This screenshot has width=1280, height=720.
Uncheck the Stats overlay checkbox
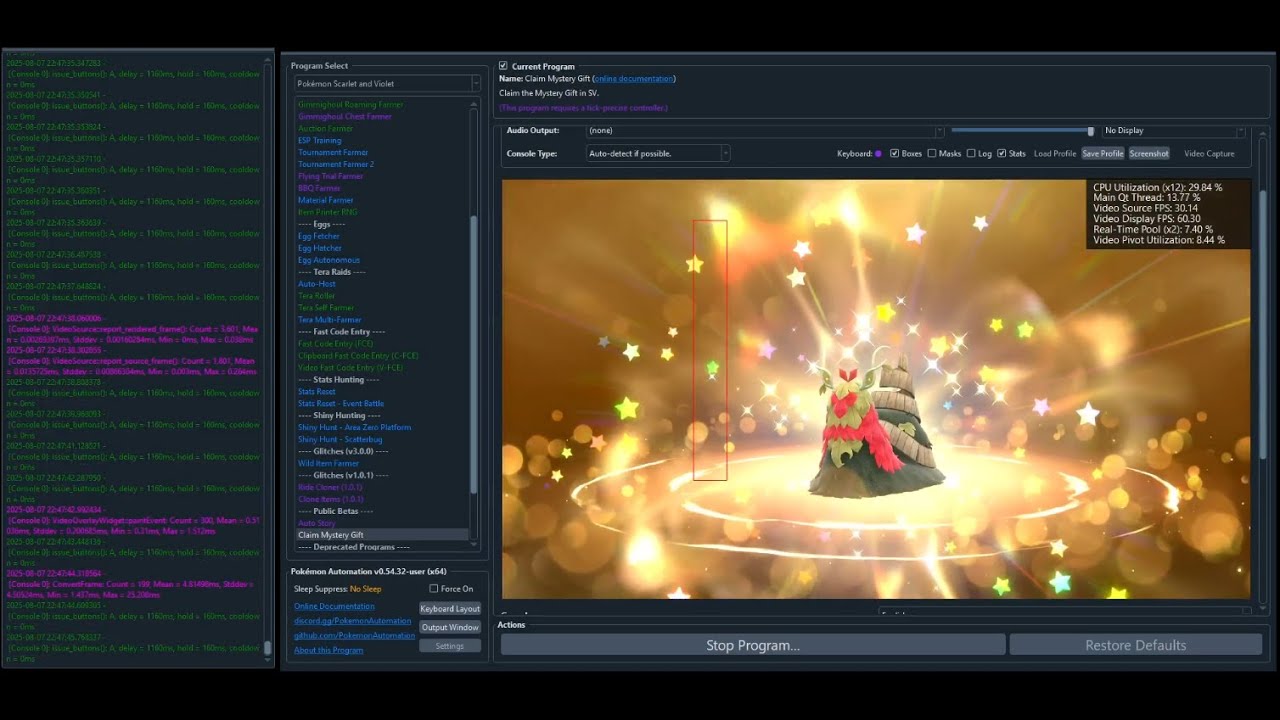[1001, 154]
